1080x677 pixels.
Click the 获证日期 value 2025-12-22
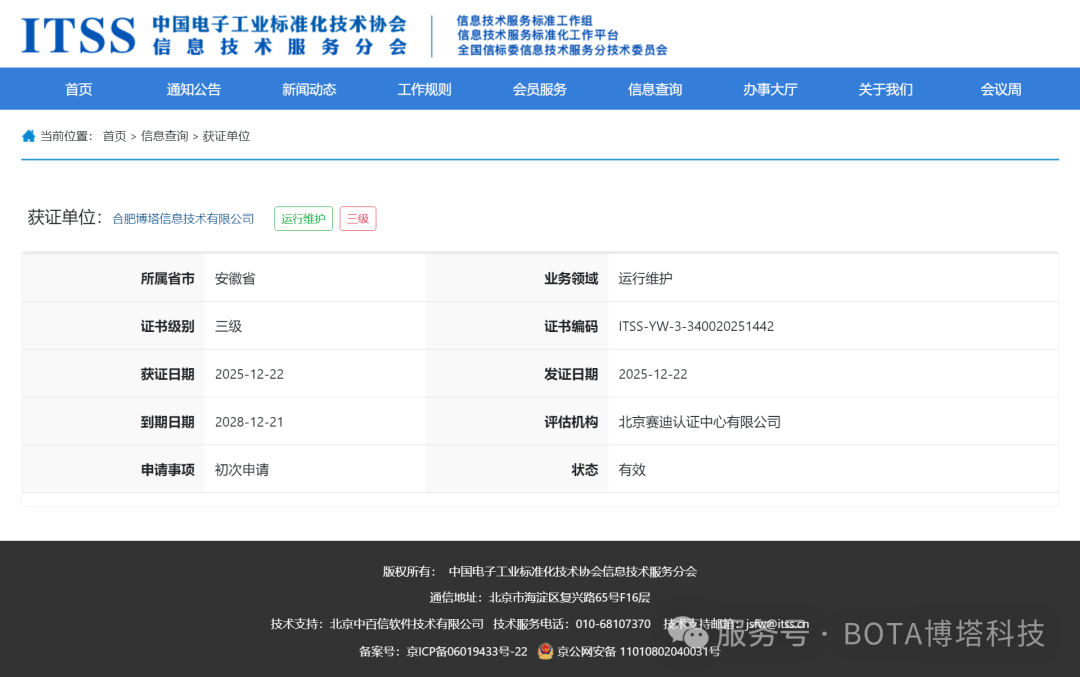click(x=249, y=374)
